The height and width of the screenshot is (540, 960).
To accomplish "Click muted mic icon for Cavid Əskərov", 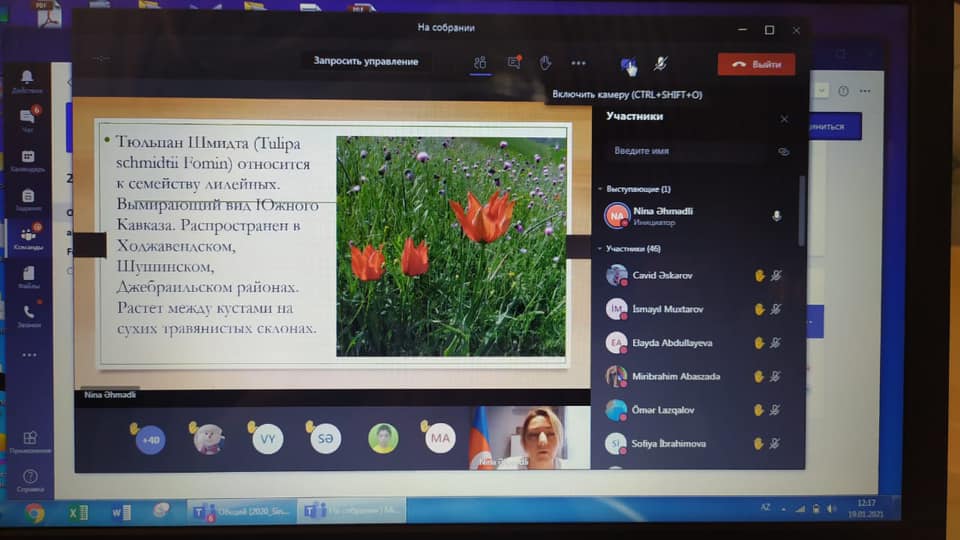I will click(776, 276).
